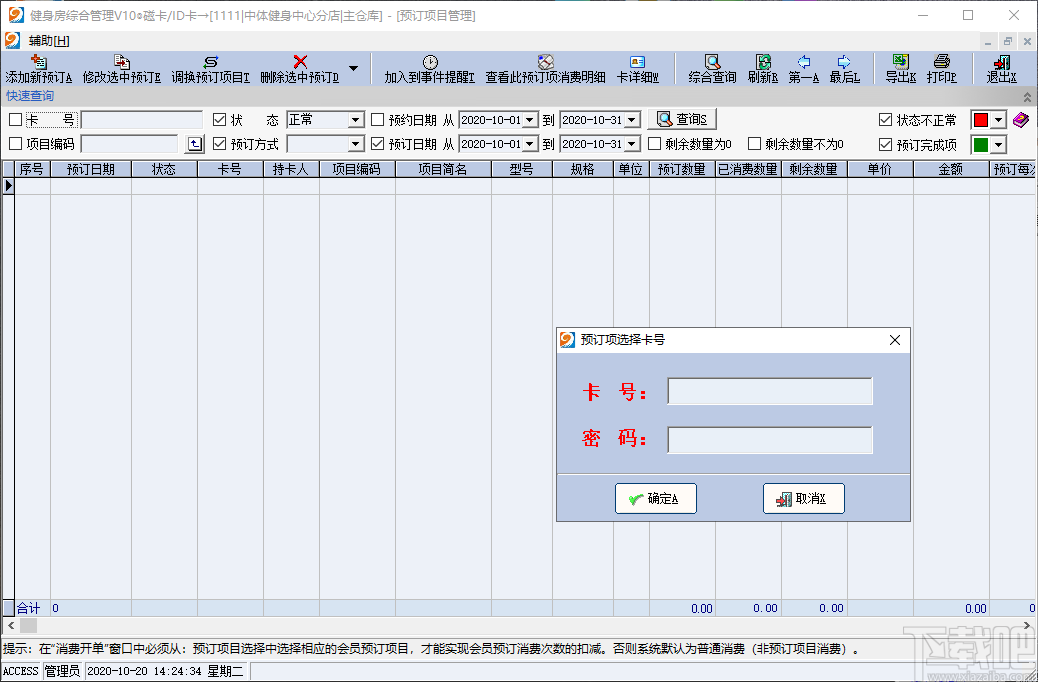The image size is (1038, 682).
Task: Open the 打印 (Print) tool
Action: [941, 68]
